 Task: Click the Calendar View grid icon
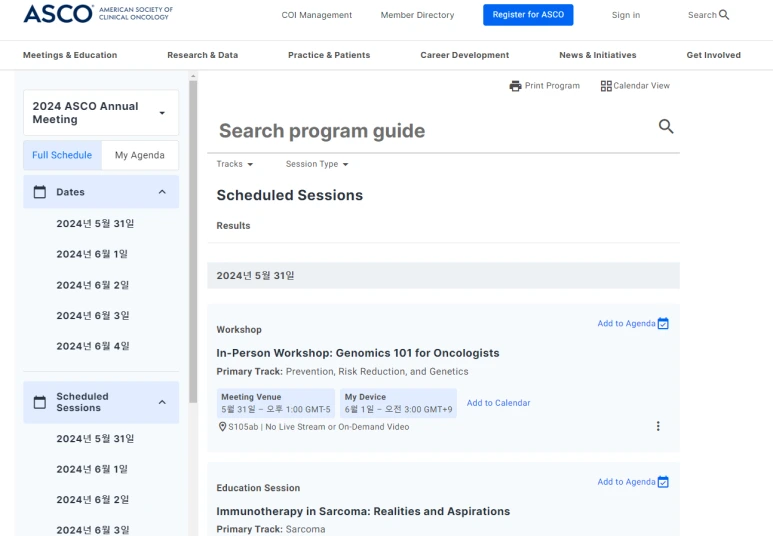point(606,86)
